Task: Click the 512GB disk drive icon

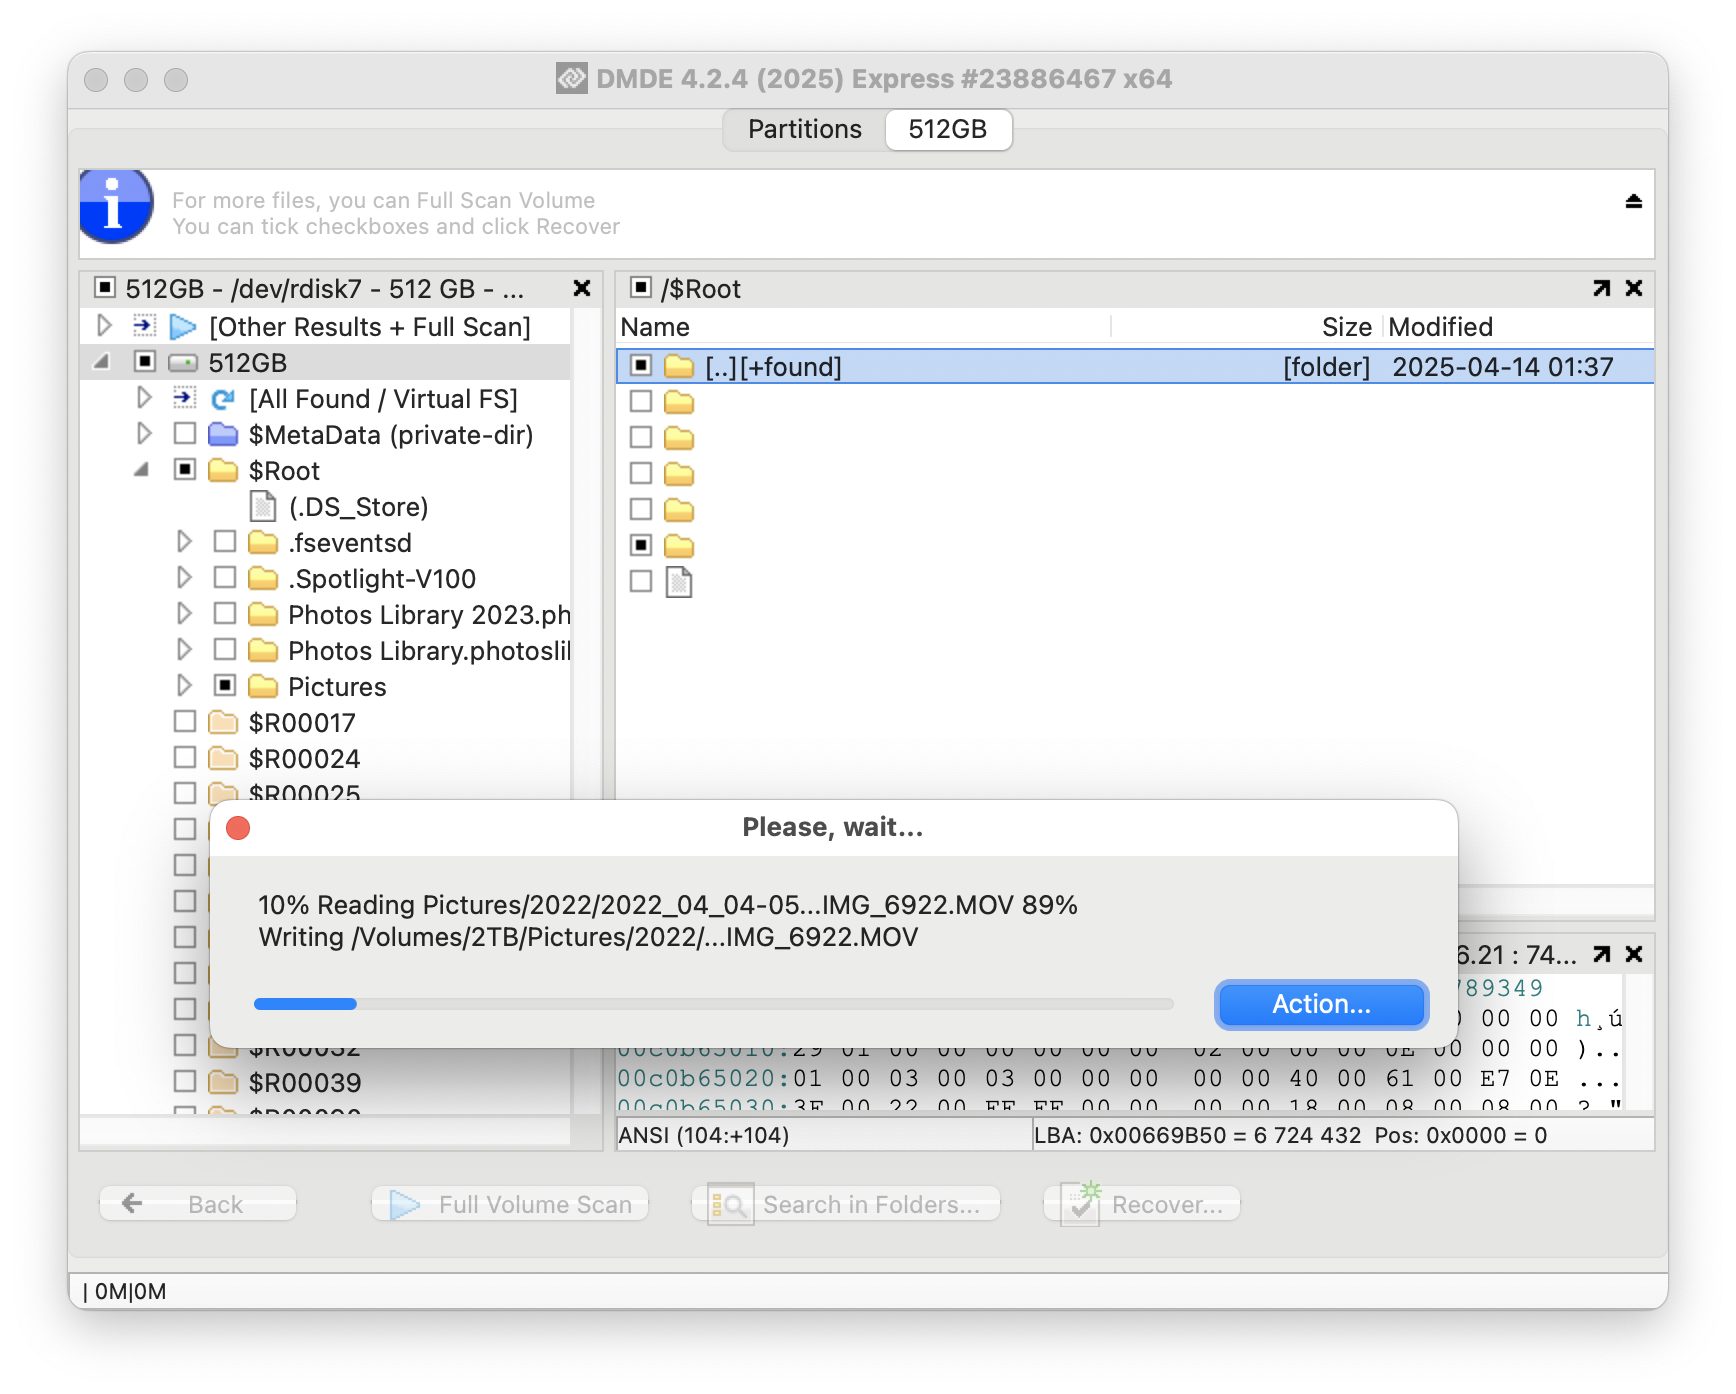Action: pyautogui.click(x=183, y=362)
